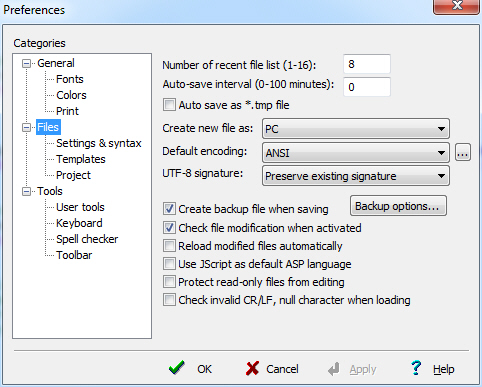Viewport: 482px width, 387px height.
Task: Enable Check invalid CR/LF, null character option
Action: (x=169, y=300)
